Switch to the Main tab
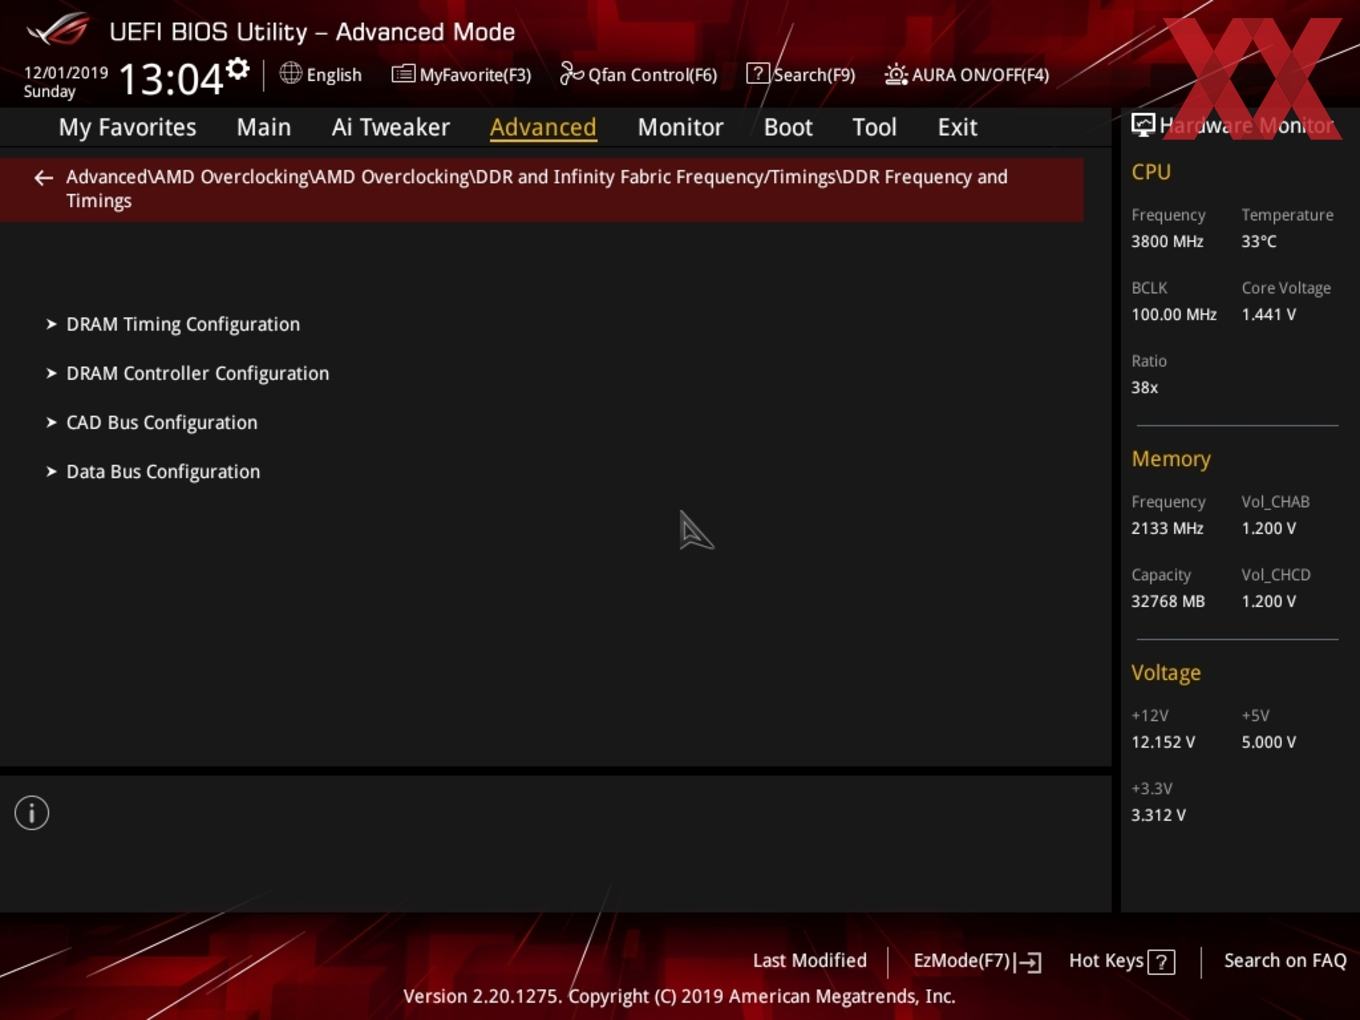 [x=264, y=127]
